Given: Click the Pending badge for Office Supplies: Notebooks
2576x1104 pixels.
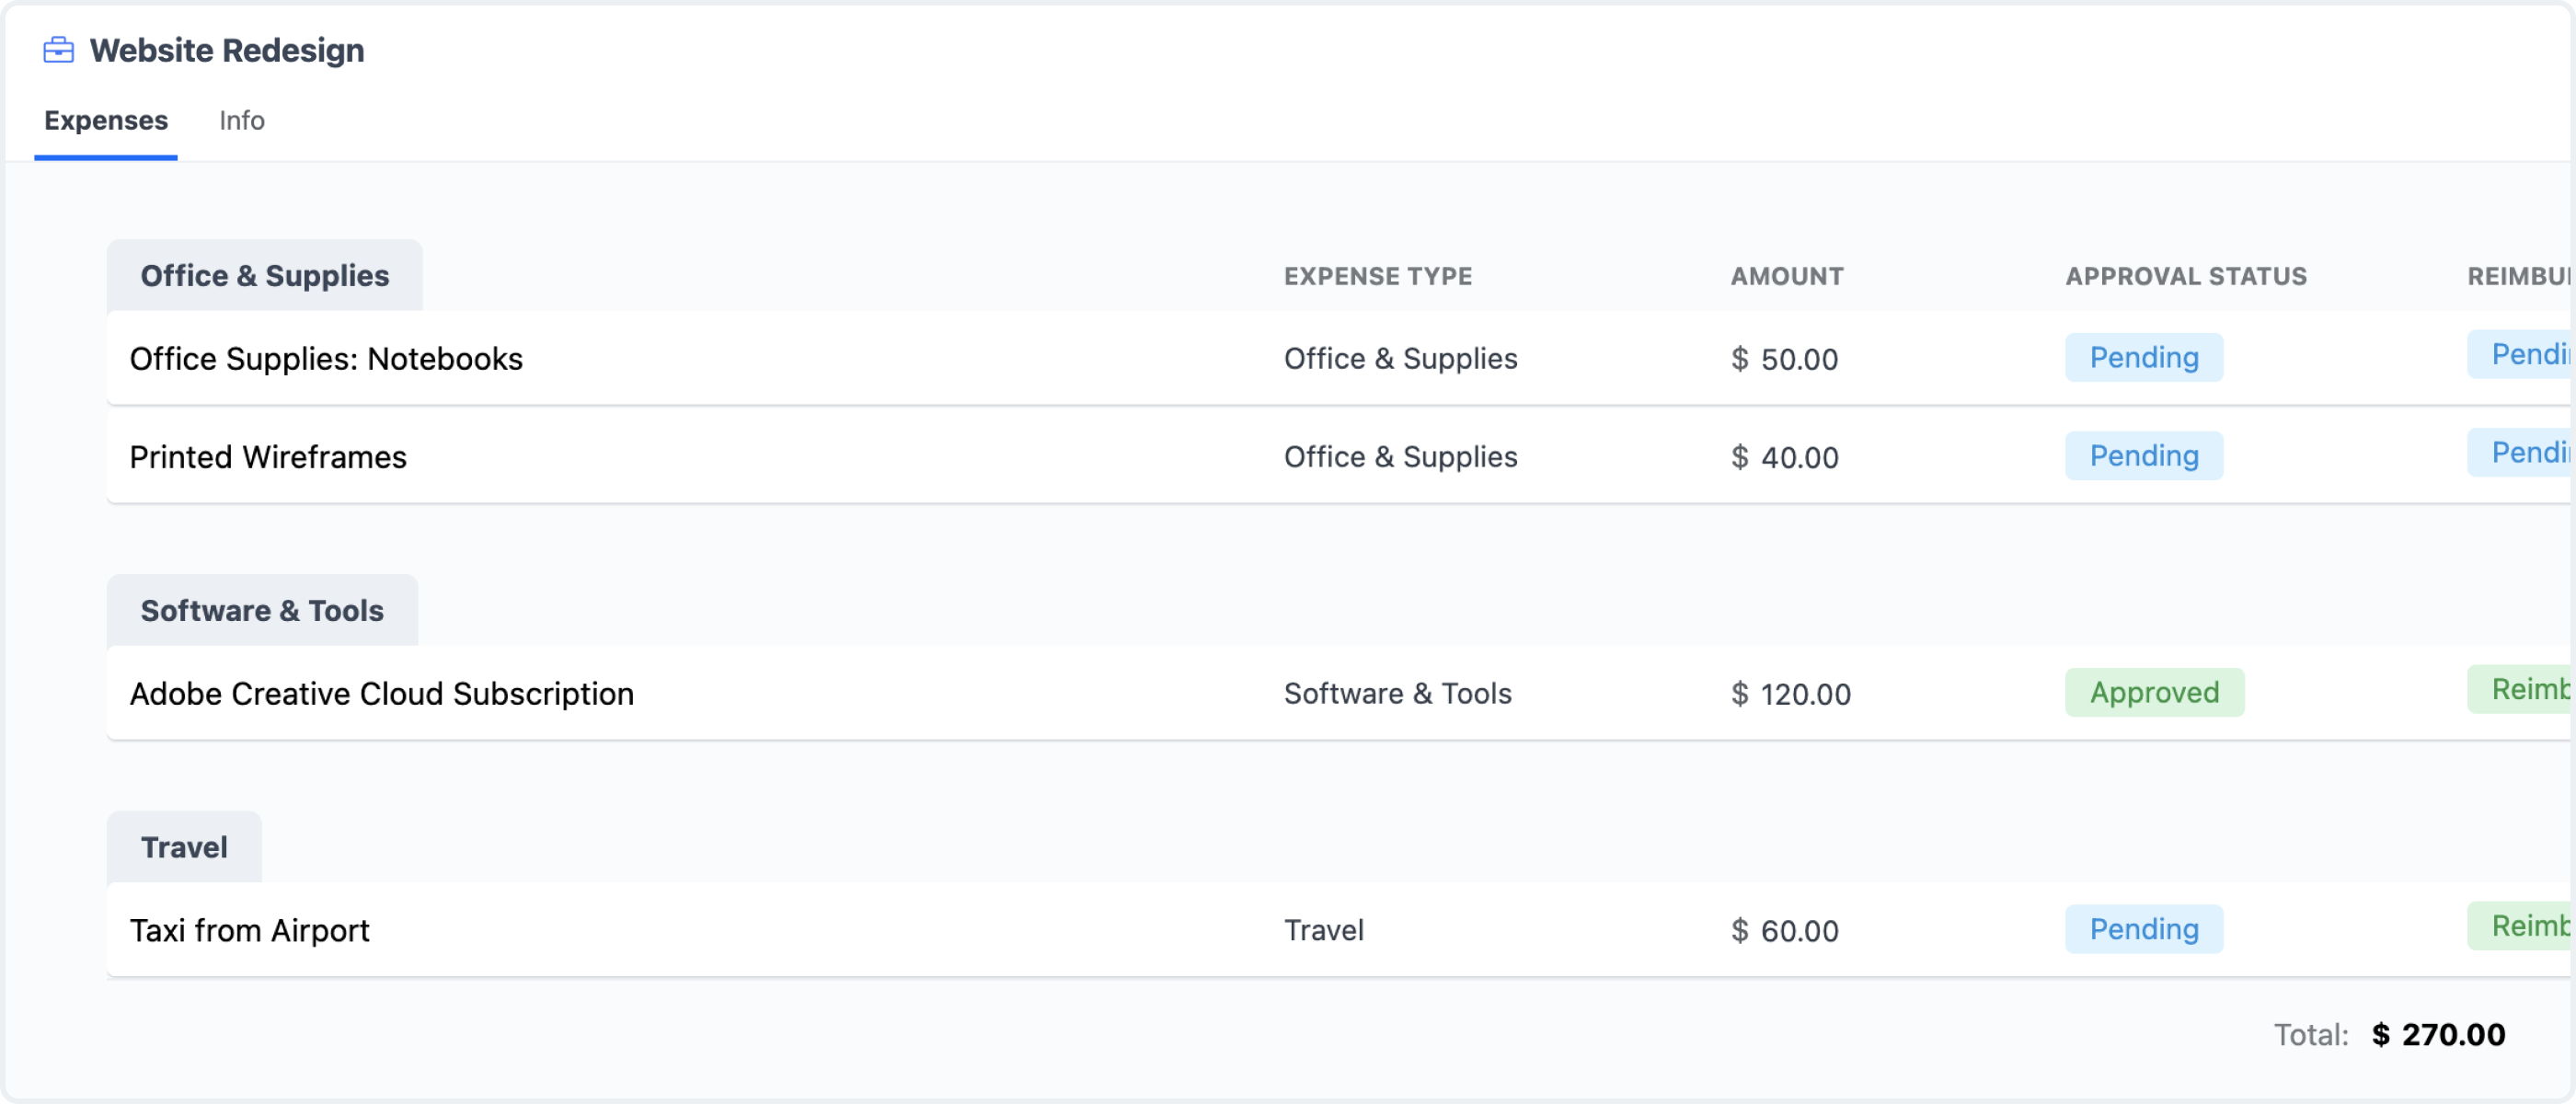Looking at the screenshot, I should 2144,357.
